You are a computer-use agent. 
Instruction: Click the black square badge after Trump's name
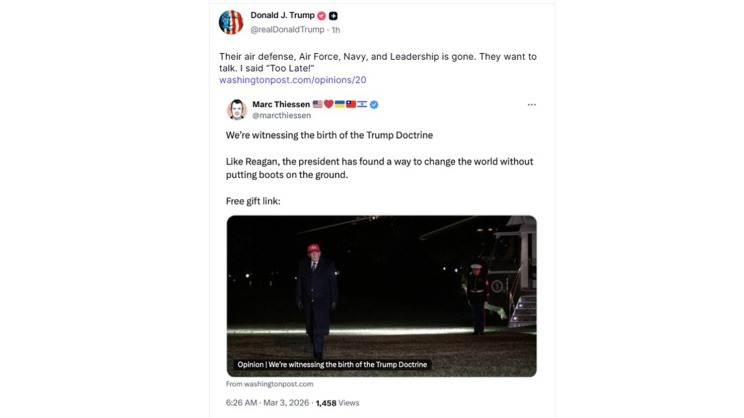pos(333,16)
